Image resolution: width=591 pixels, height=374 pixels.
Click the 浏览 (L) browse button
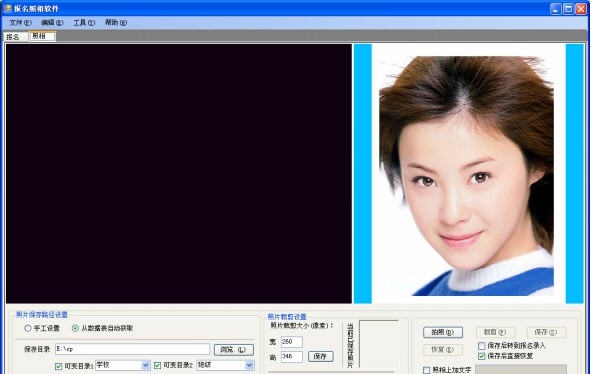pyautogui.click(x=234, y=349)
